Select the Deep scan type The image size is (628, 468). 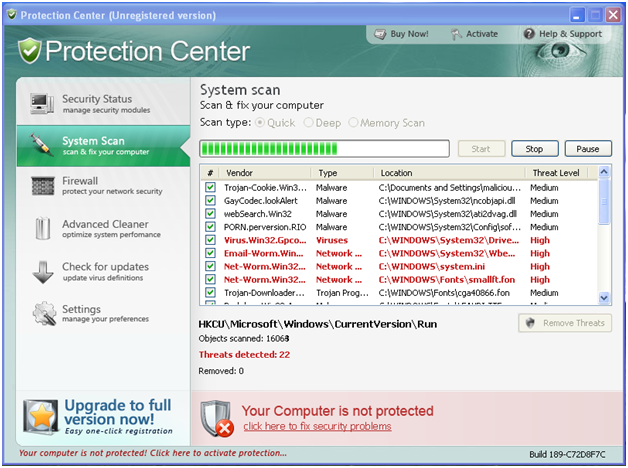point(308,123)
